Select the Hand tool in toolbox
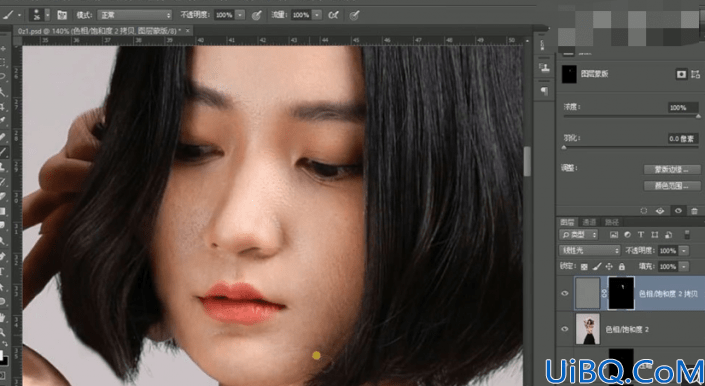Screen dimensions: 705x386 (x=3, y=317)
